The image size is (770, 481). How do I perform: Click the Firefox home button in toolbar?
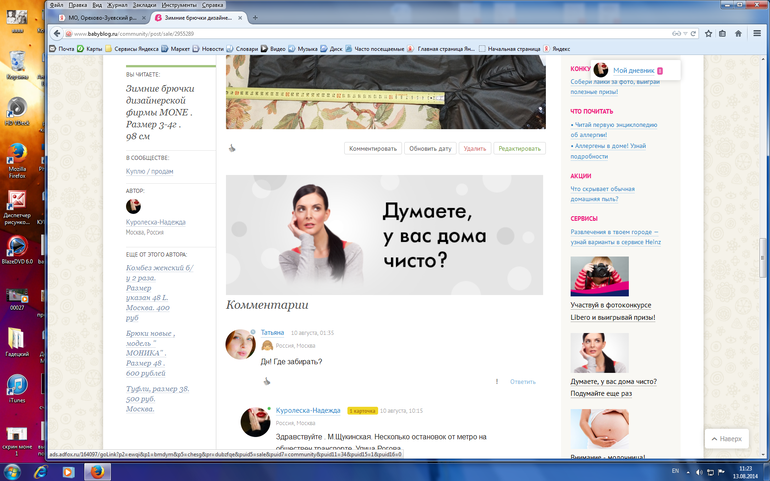(739, 33)
